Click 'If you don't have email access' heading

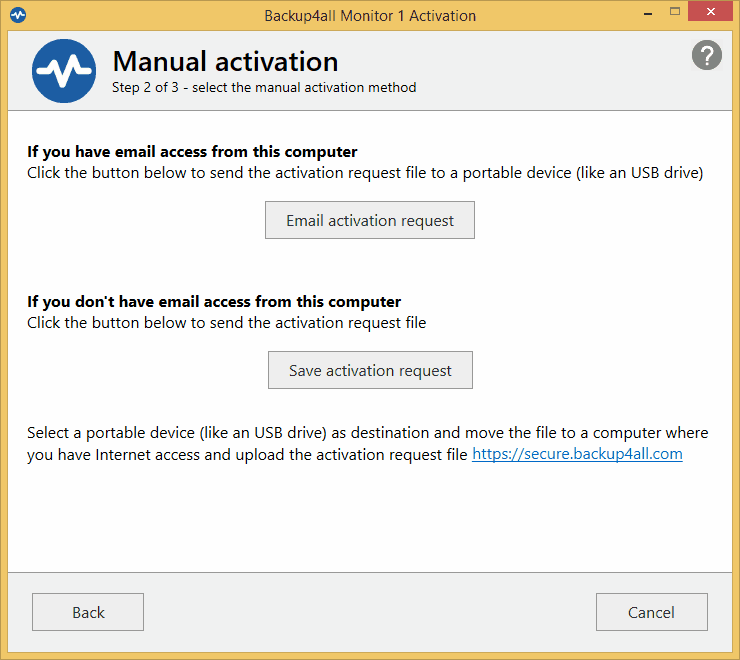[214, 302]
